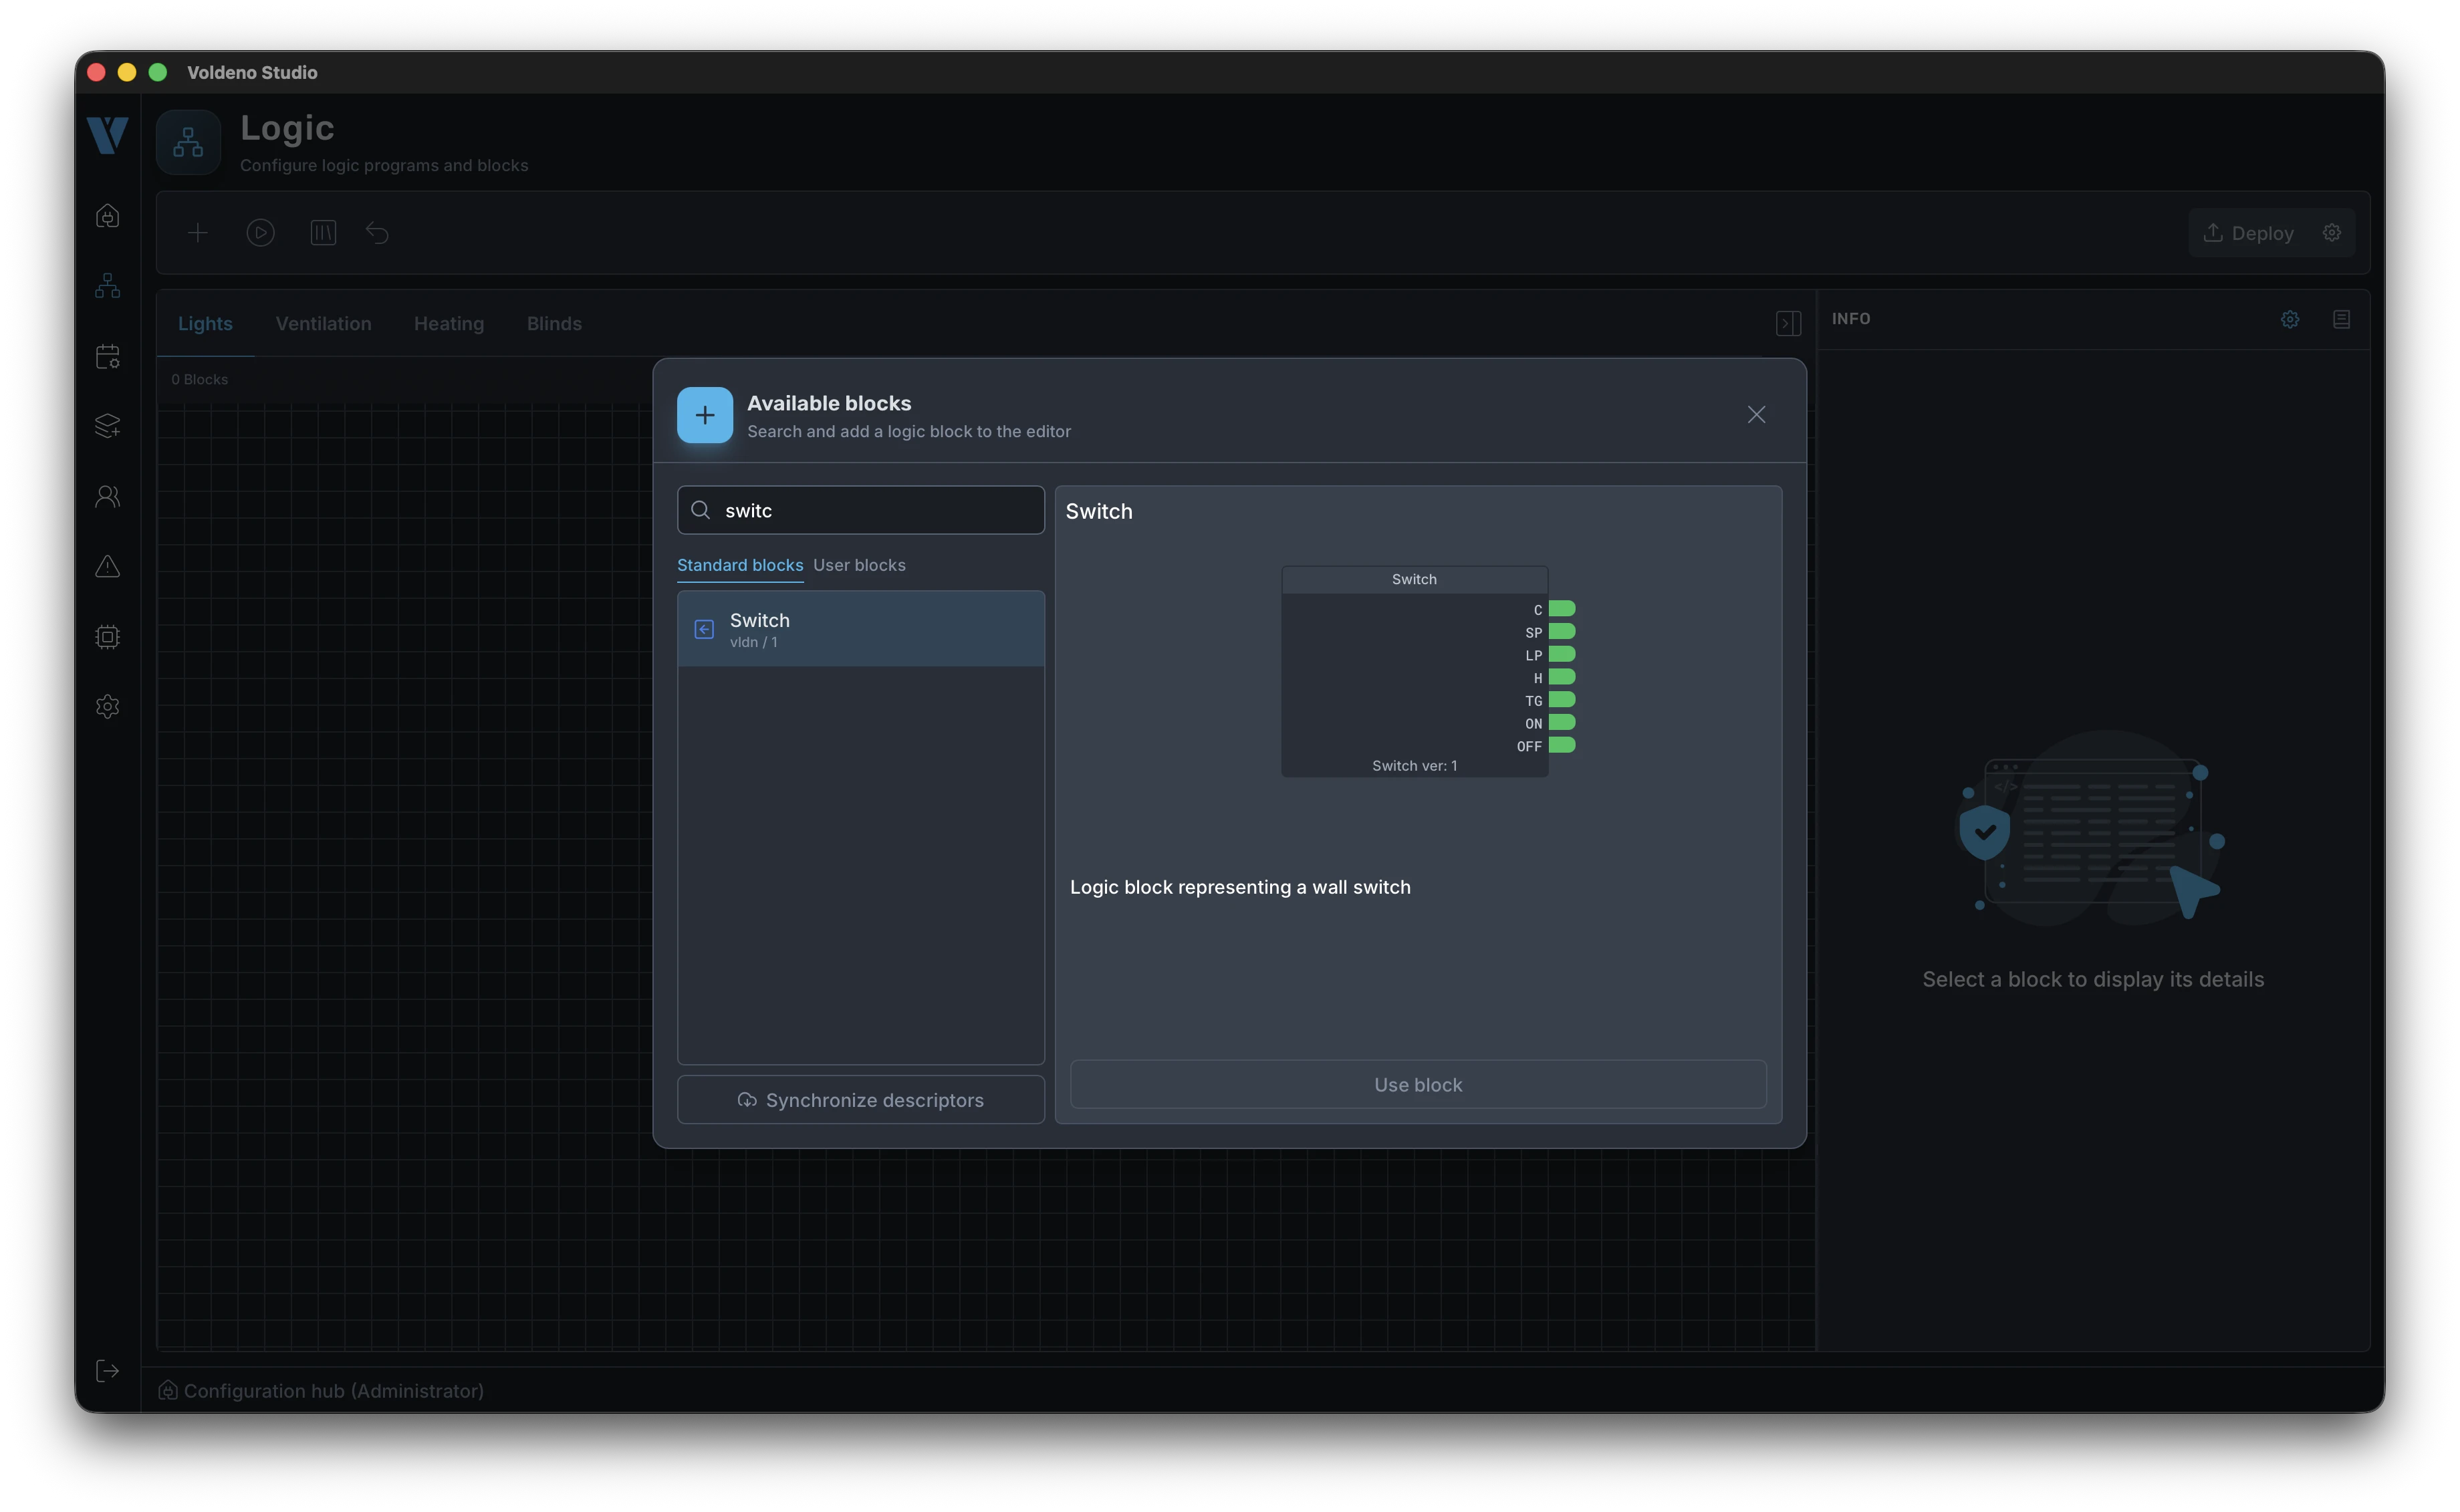This screenshot has height=1512, width=2460.
Task: Open the Logic section in sidebar
Action: 107,286
